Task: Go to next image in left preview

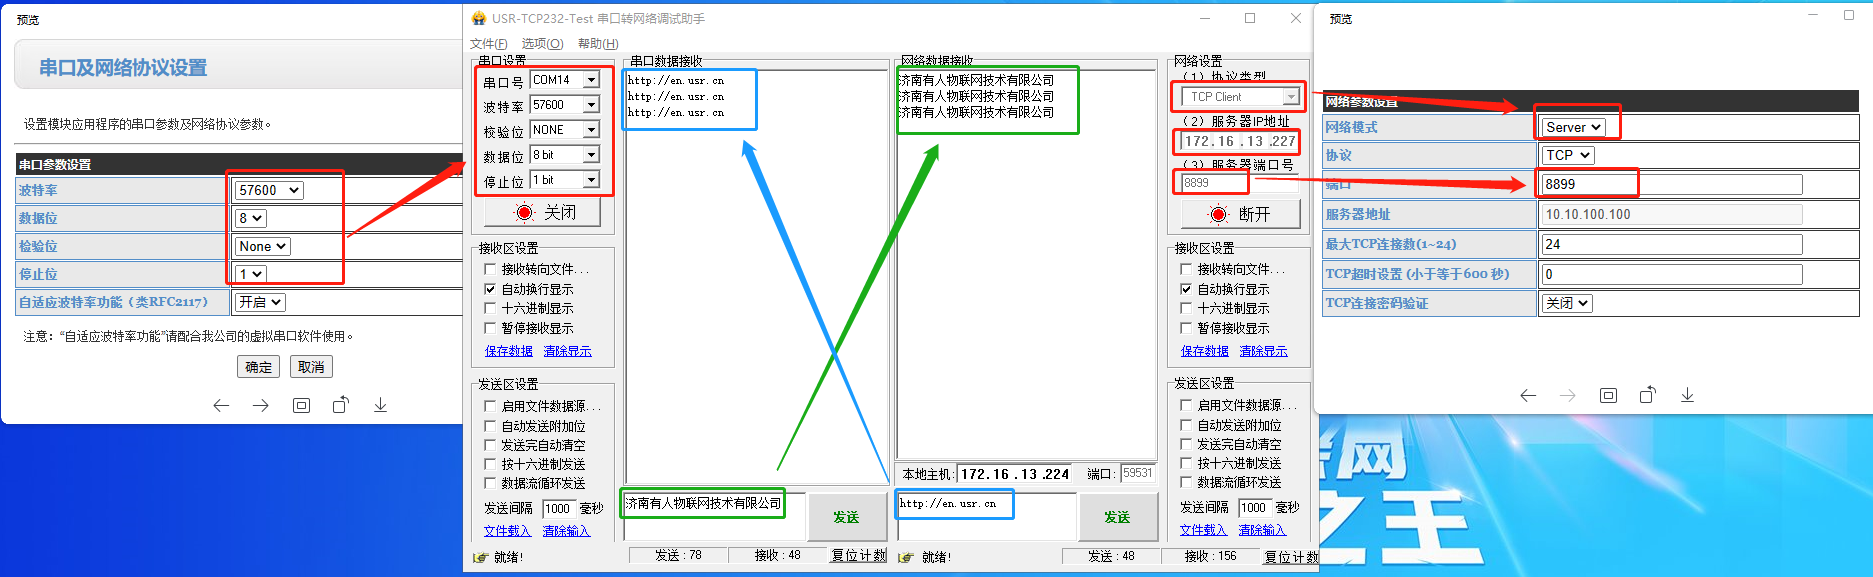Action: tap(261, 405)
